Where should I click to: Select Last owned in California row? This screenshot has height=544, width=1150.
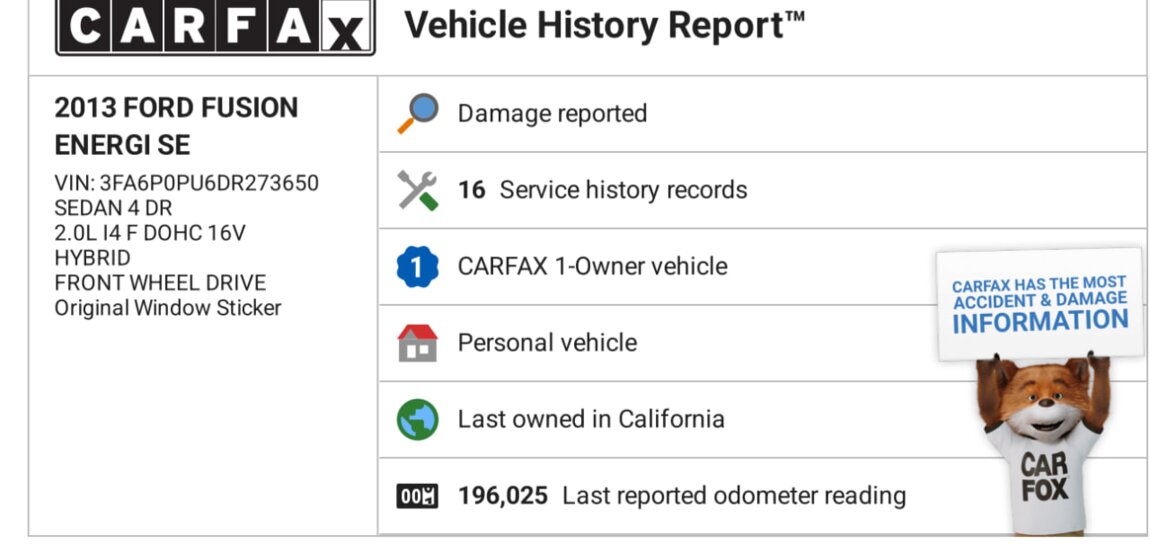coord(590,419)
